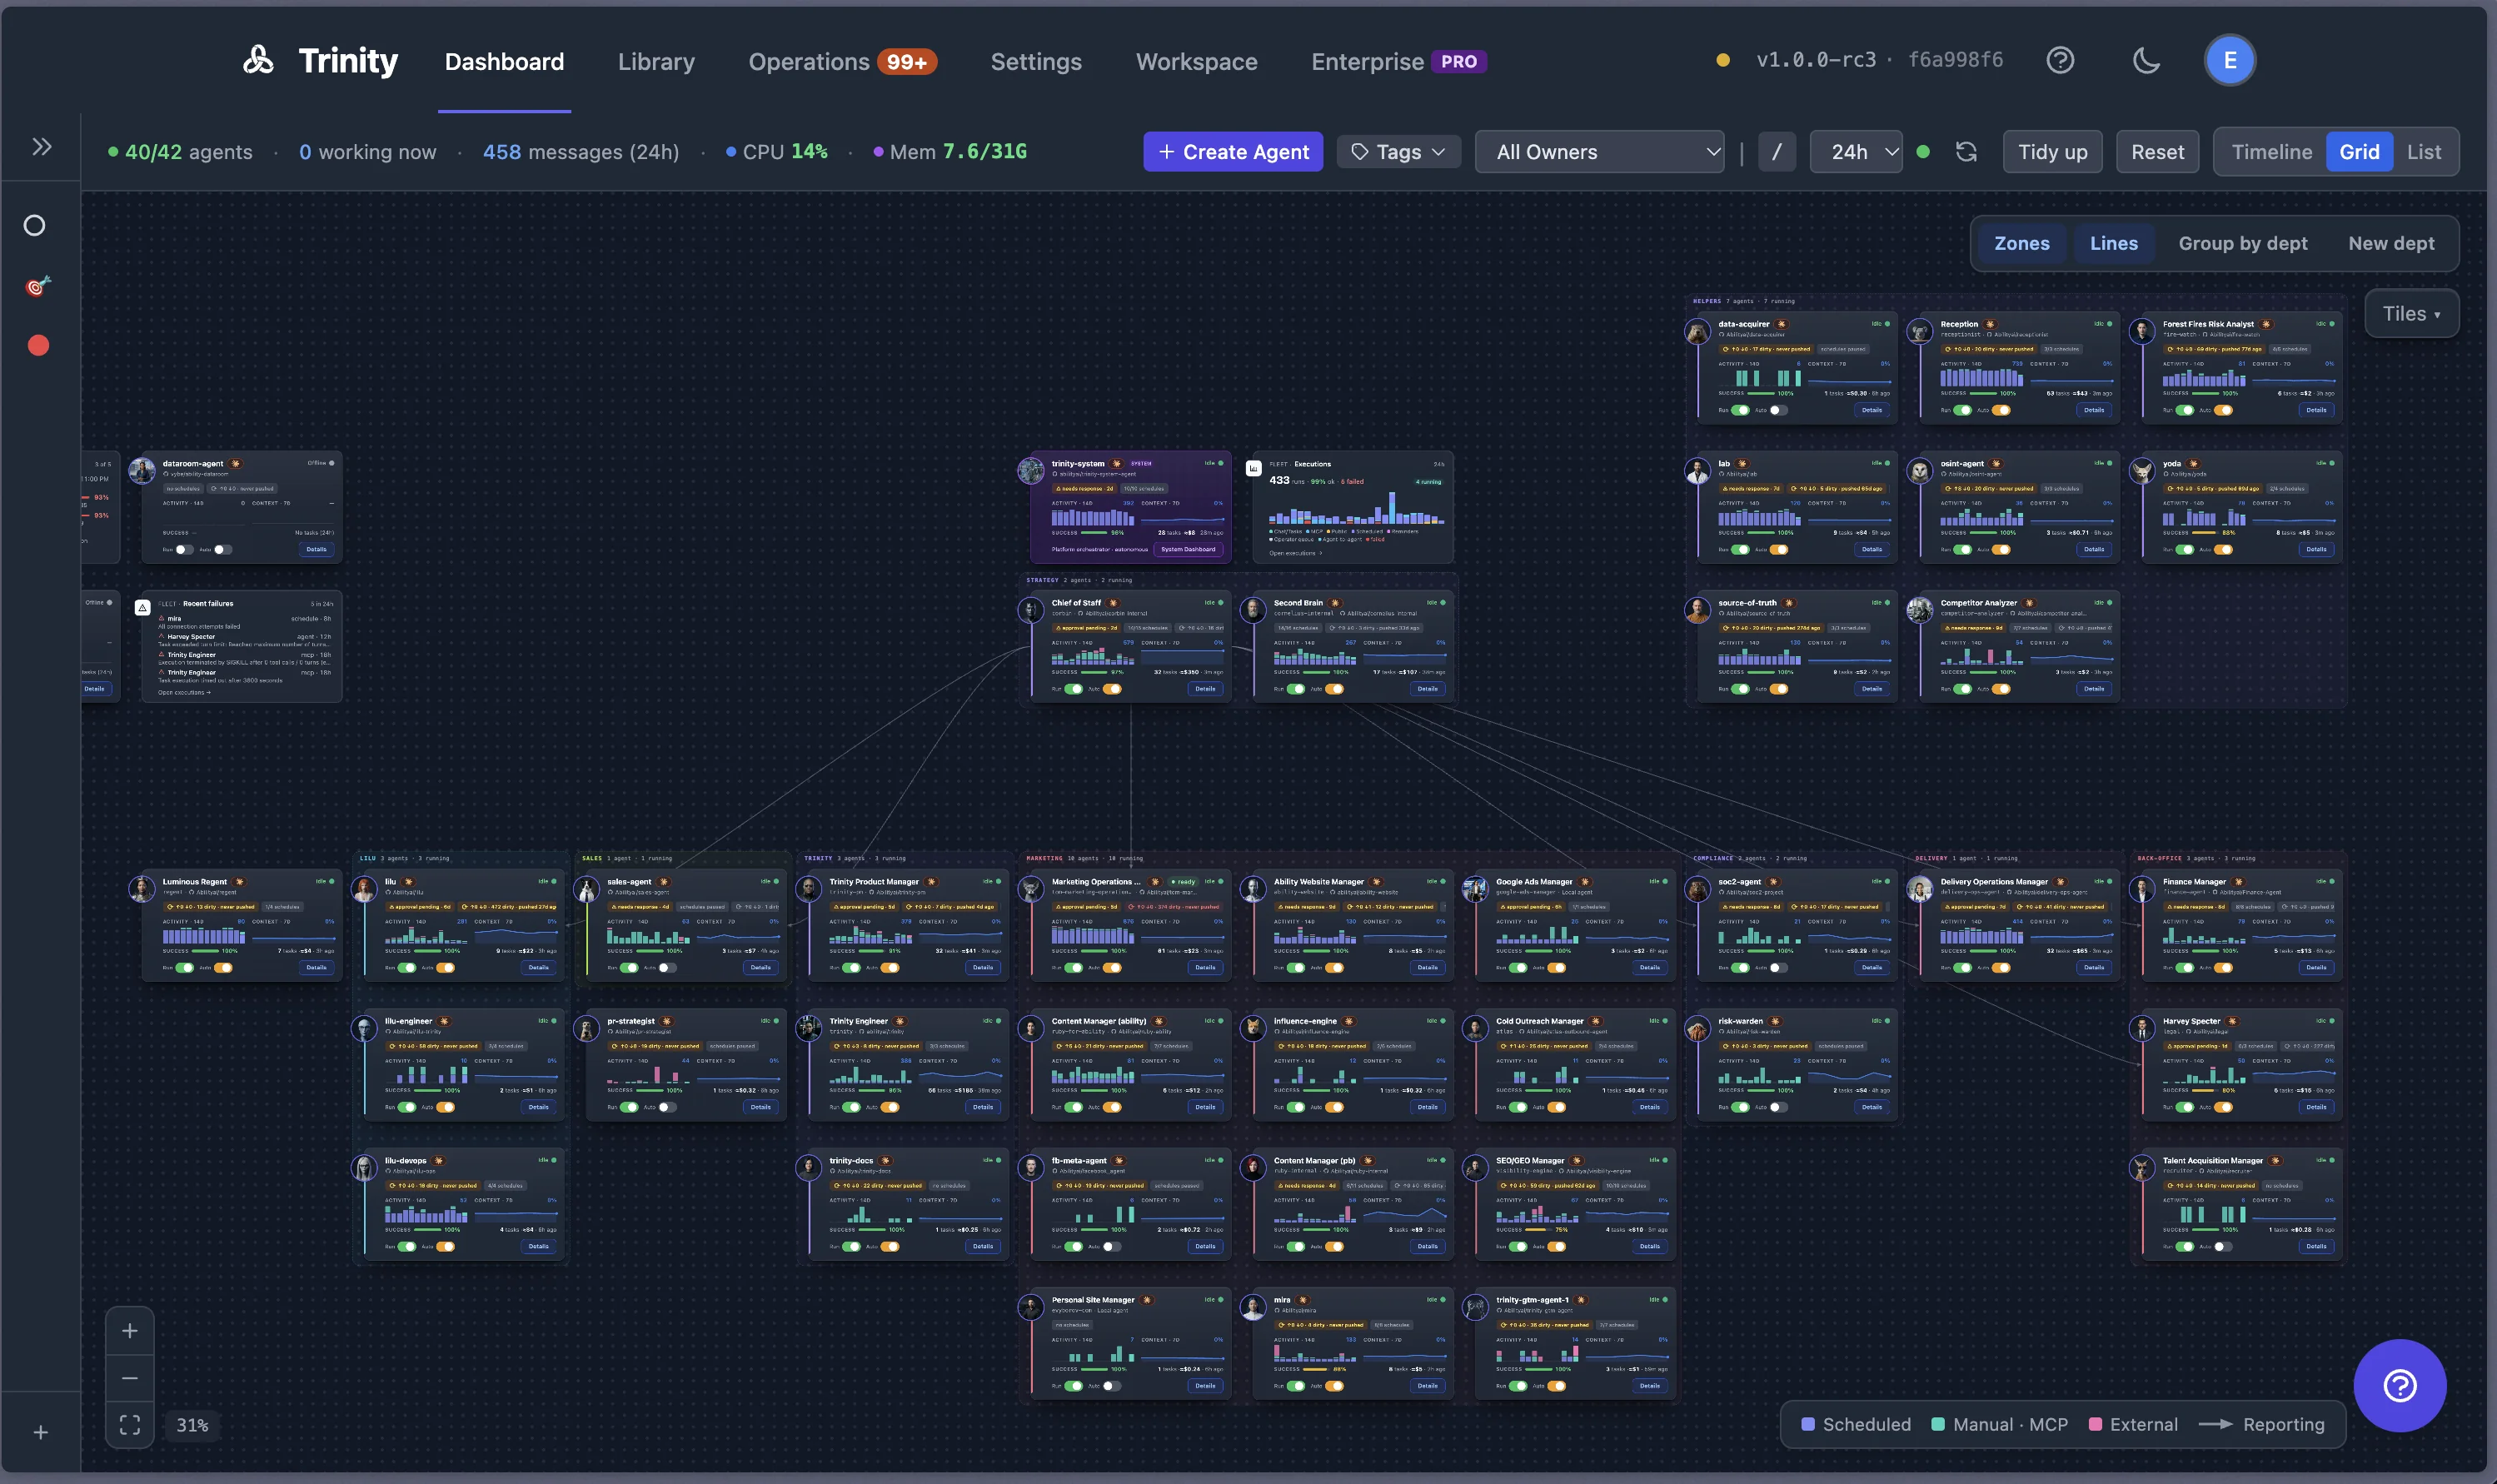
Task: Toggle Run switch on Chief of Staff
Action: (1073, 689)
